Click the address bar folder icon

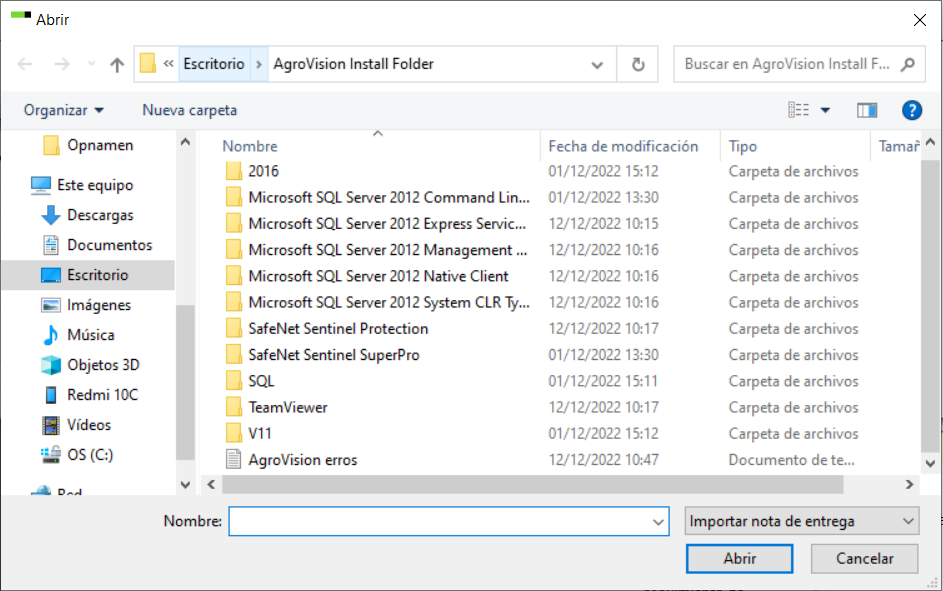coord(148,63)
